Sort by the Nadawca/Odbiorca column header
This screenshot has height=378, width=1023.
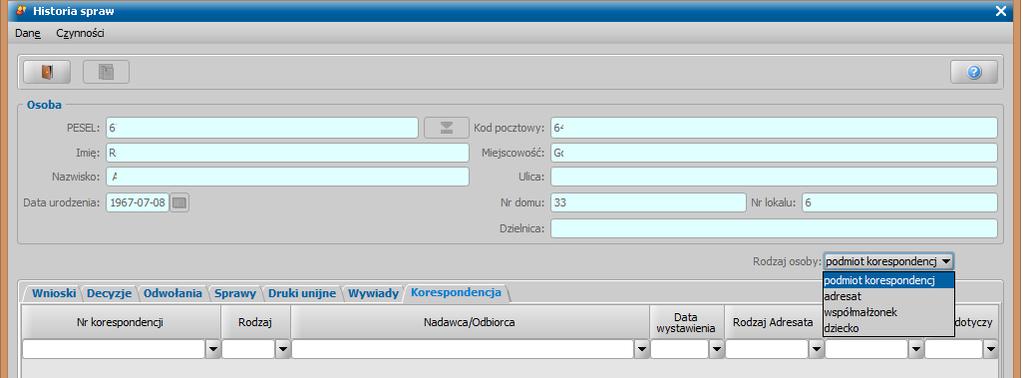(x=470, y=322)
